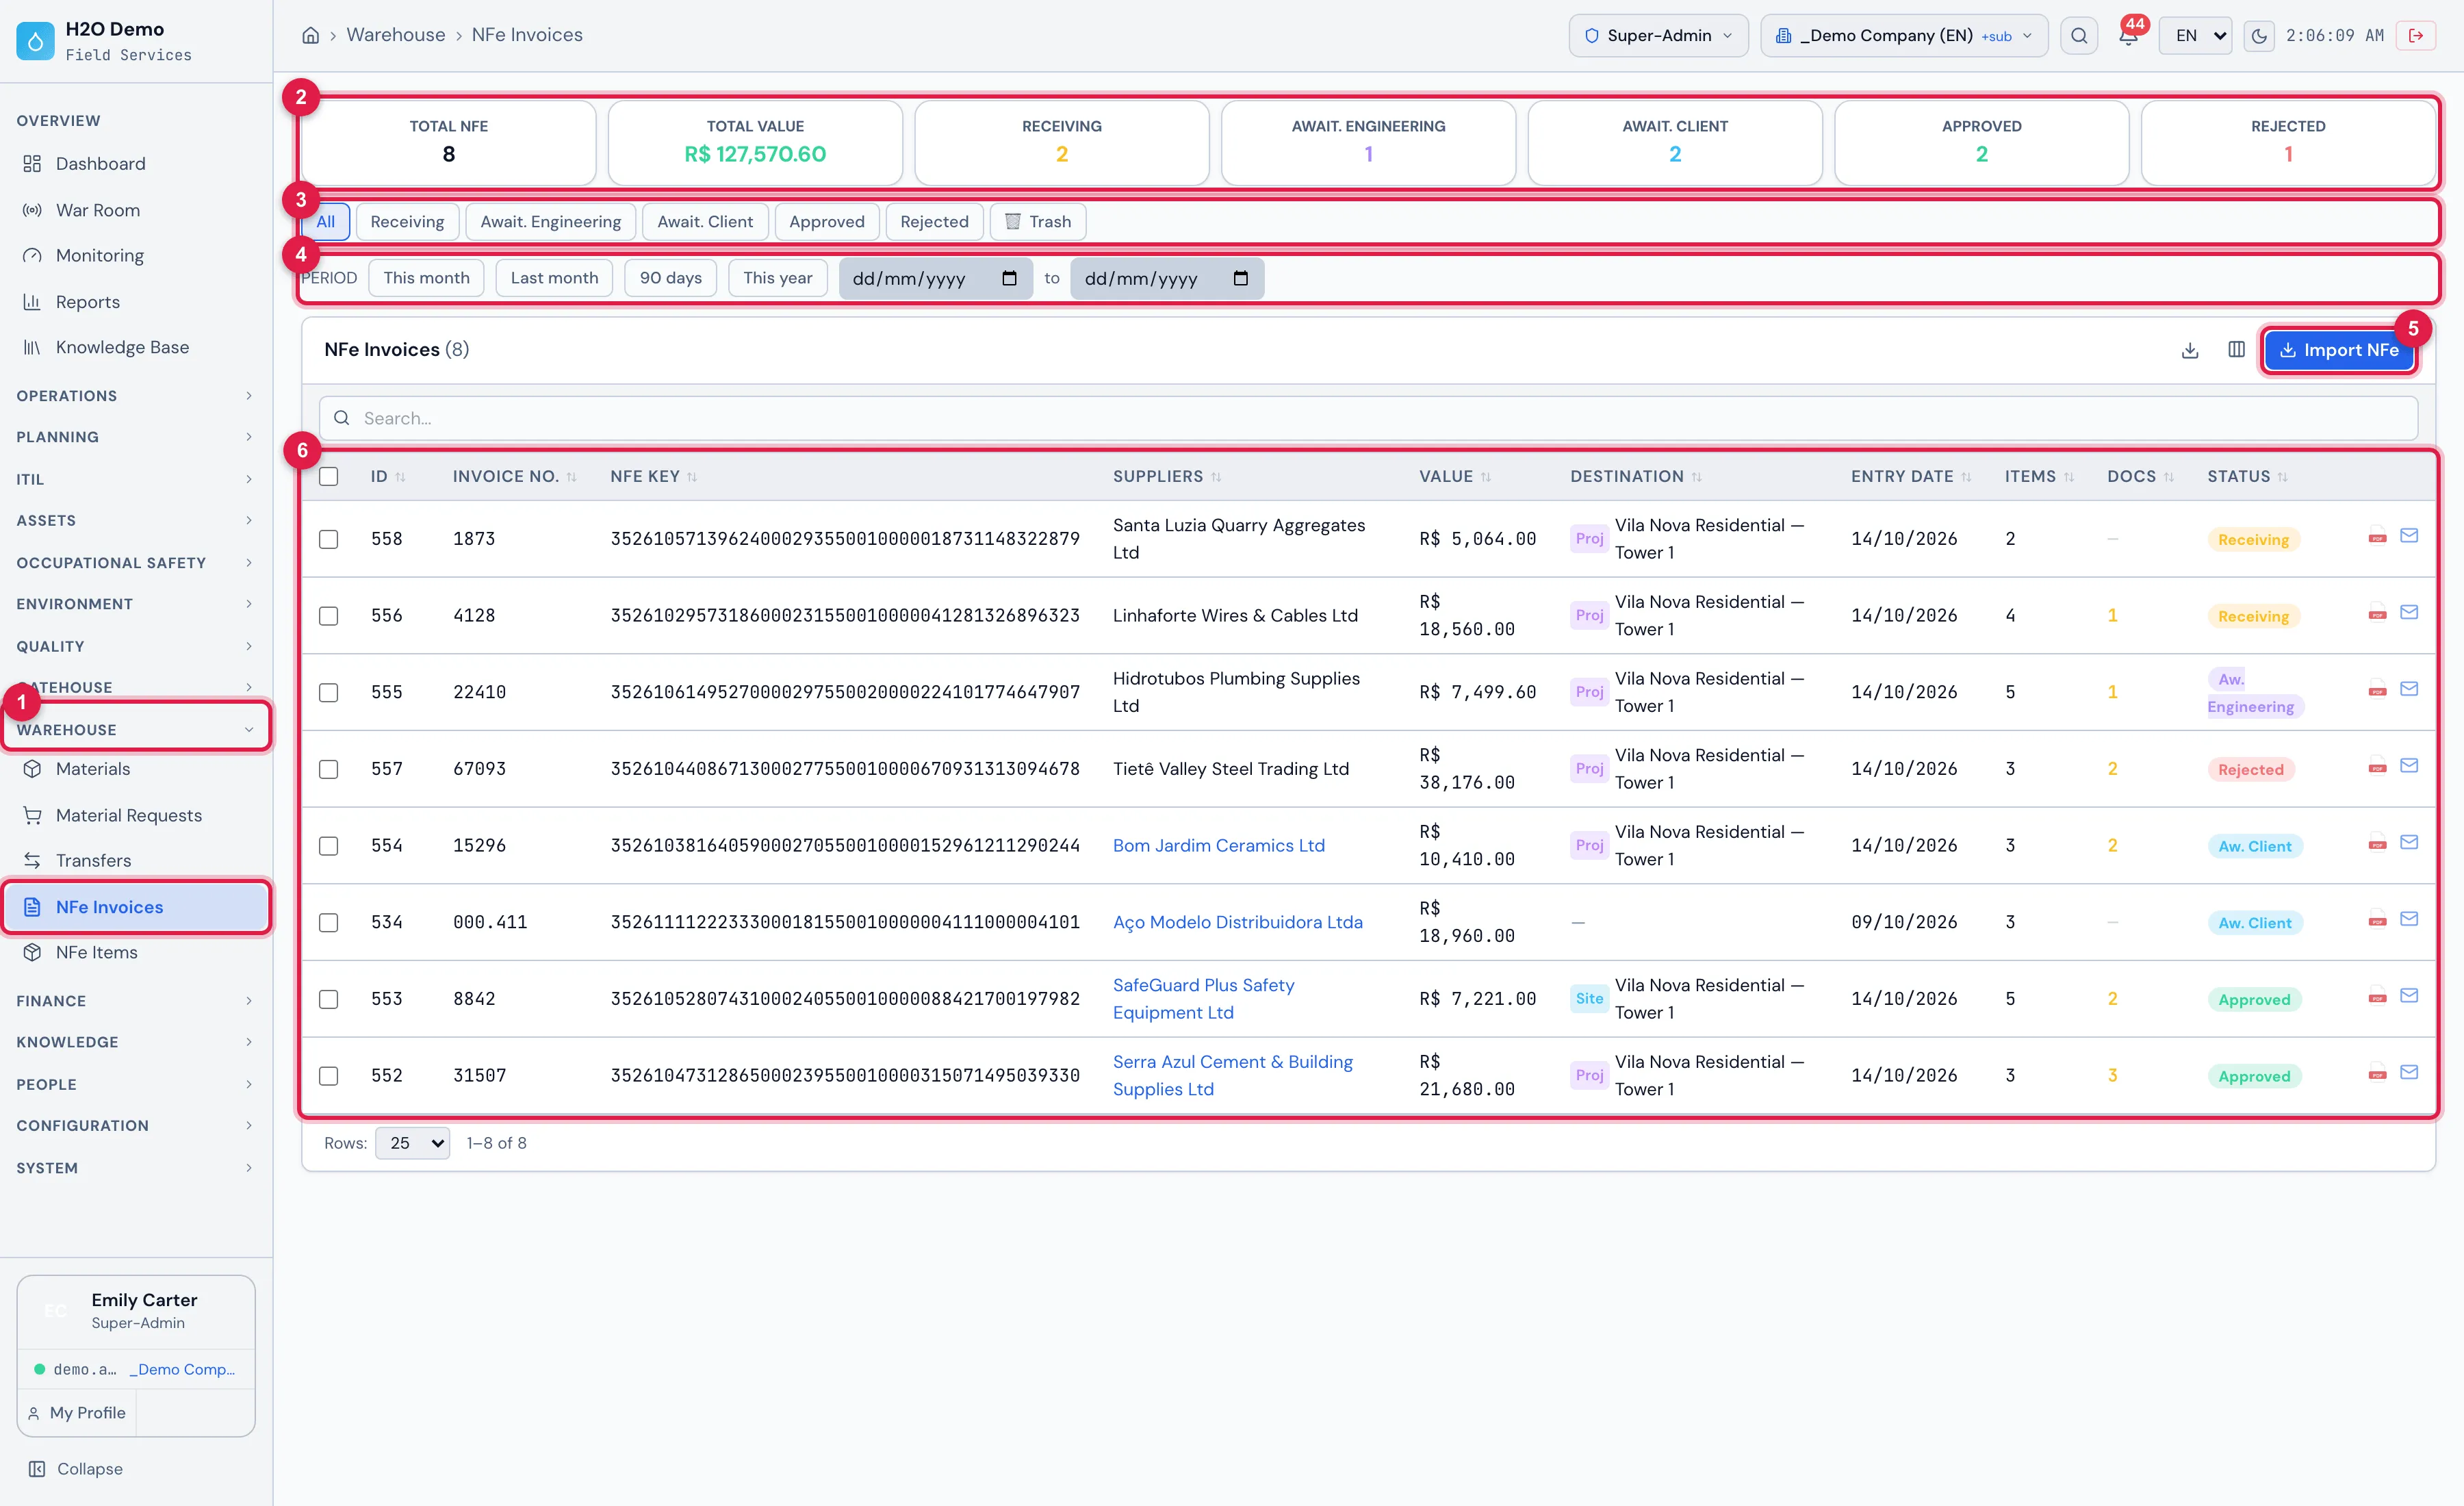2464x1506 pixels.
Task: Open PDF icon for invoice 558
Action: (2378, 537)
